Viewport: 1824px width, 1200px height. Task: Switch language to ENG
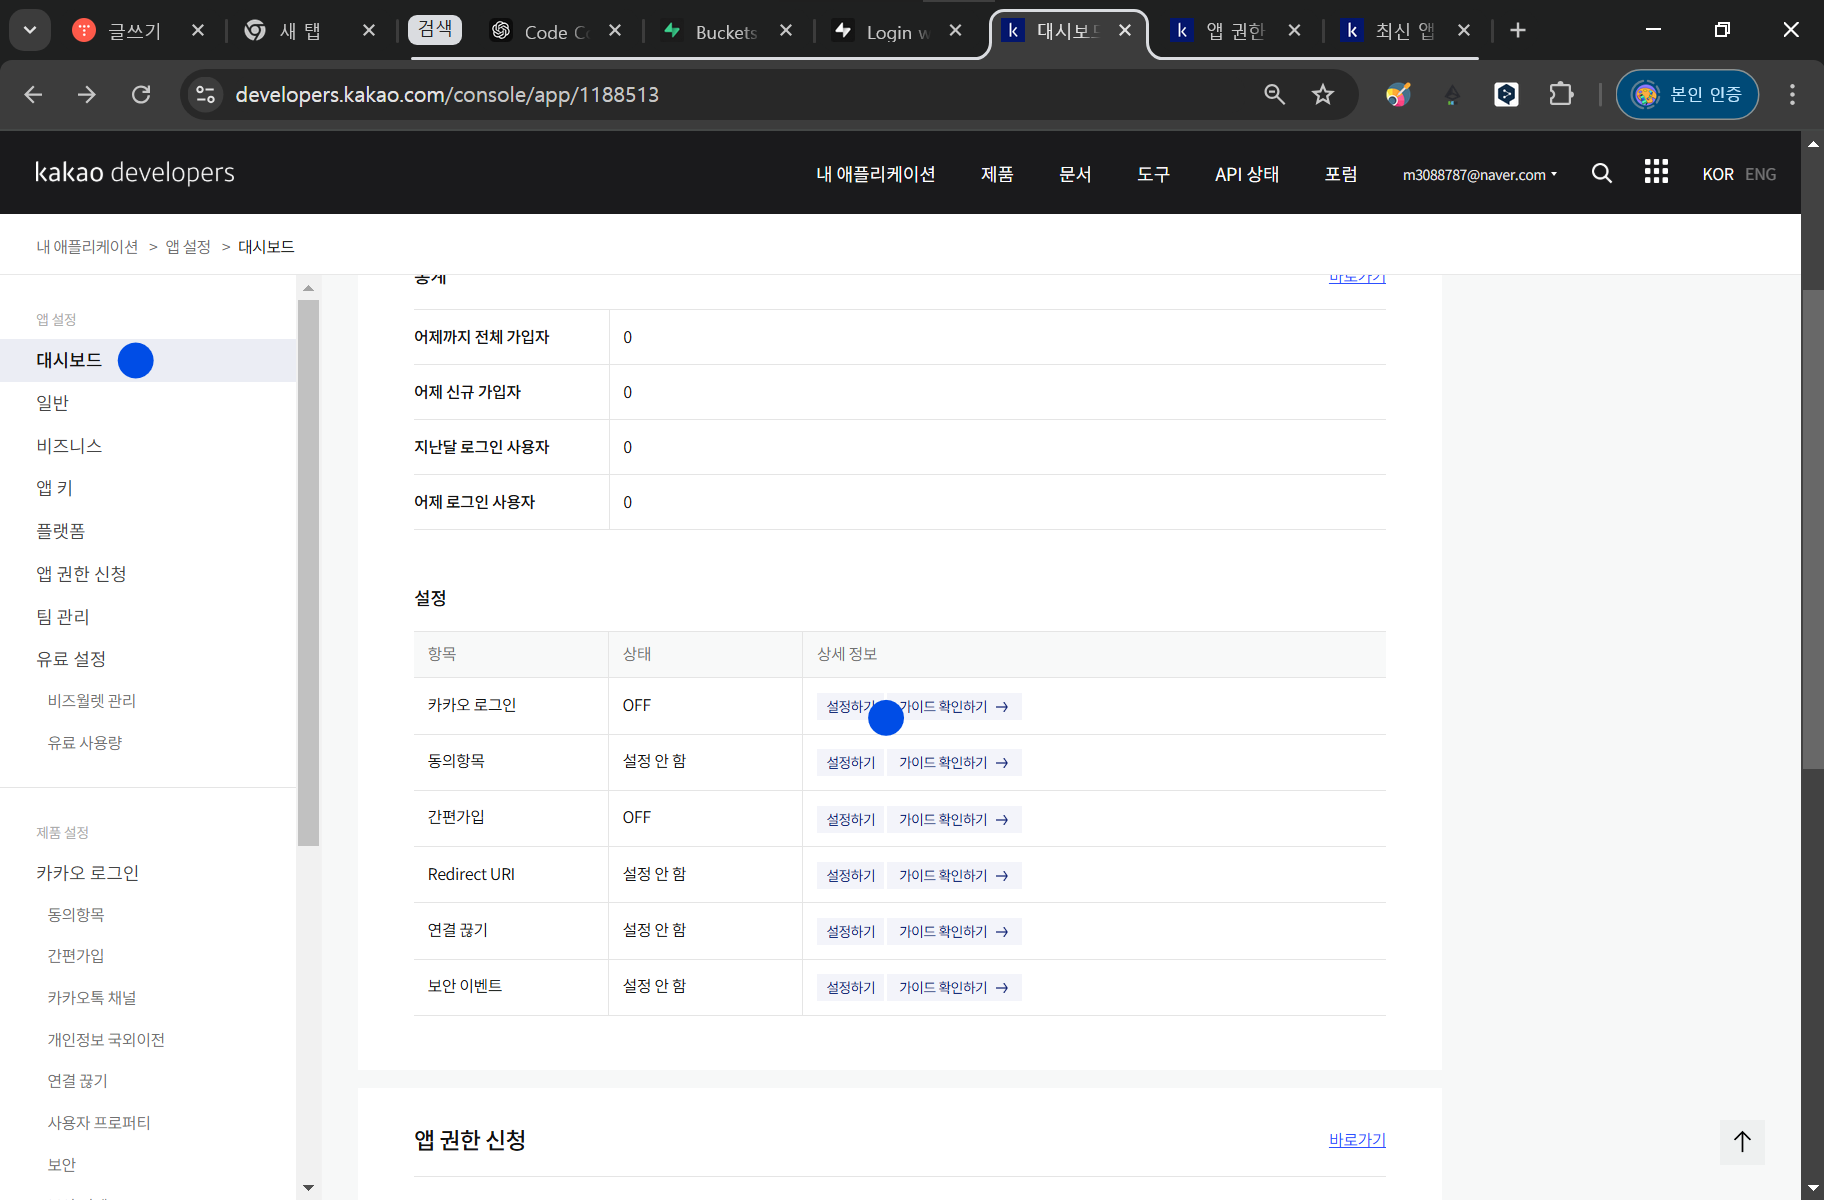[1760, 174]
